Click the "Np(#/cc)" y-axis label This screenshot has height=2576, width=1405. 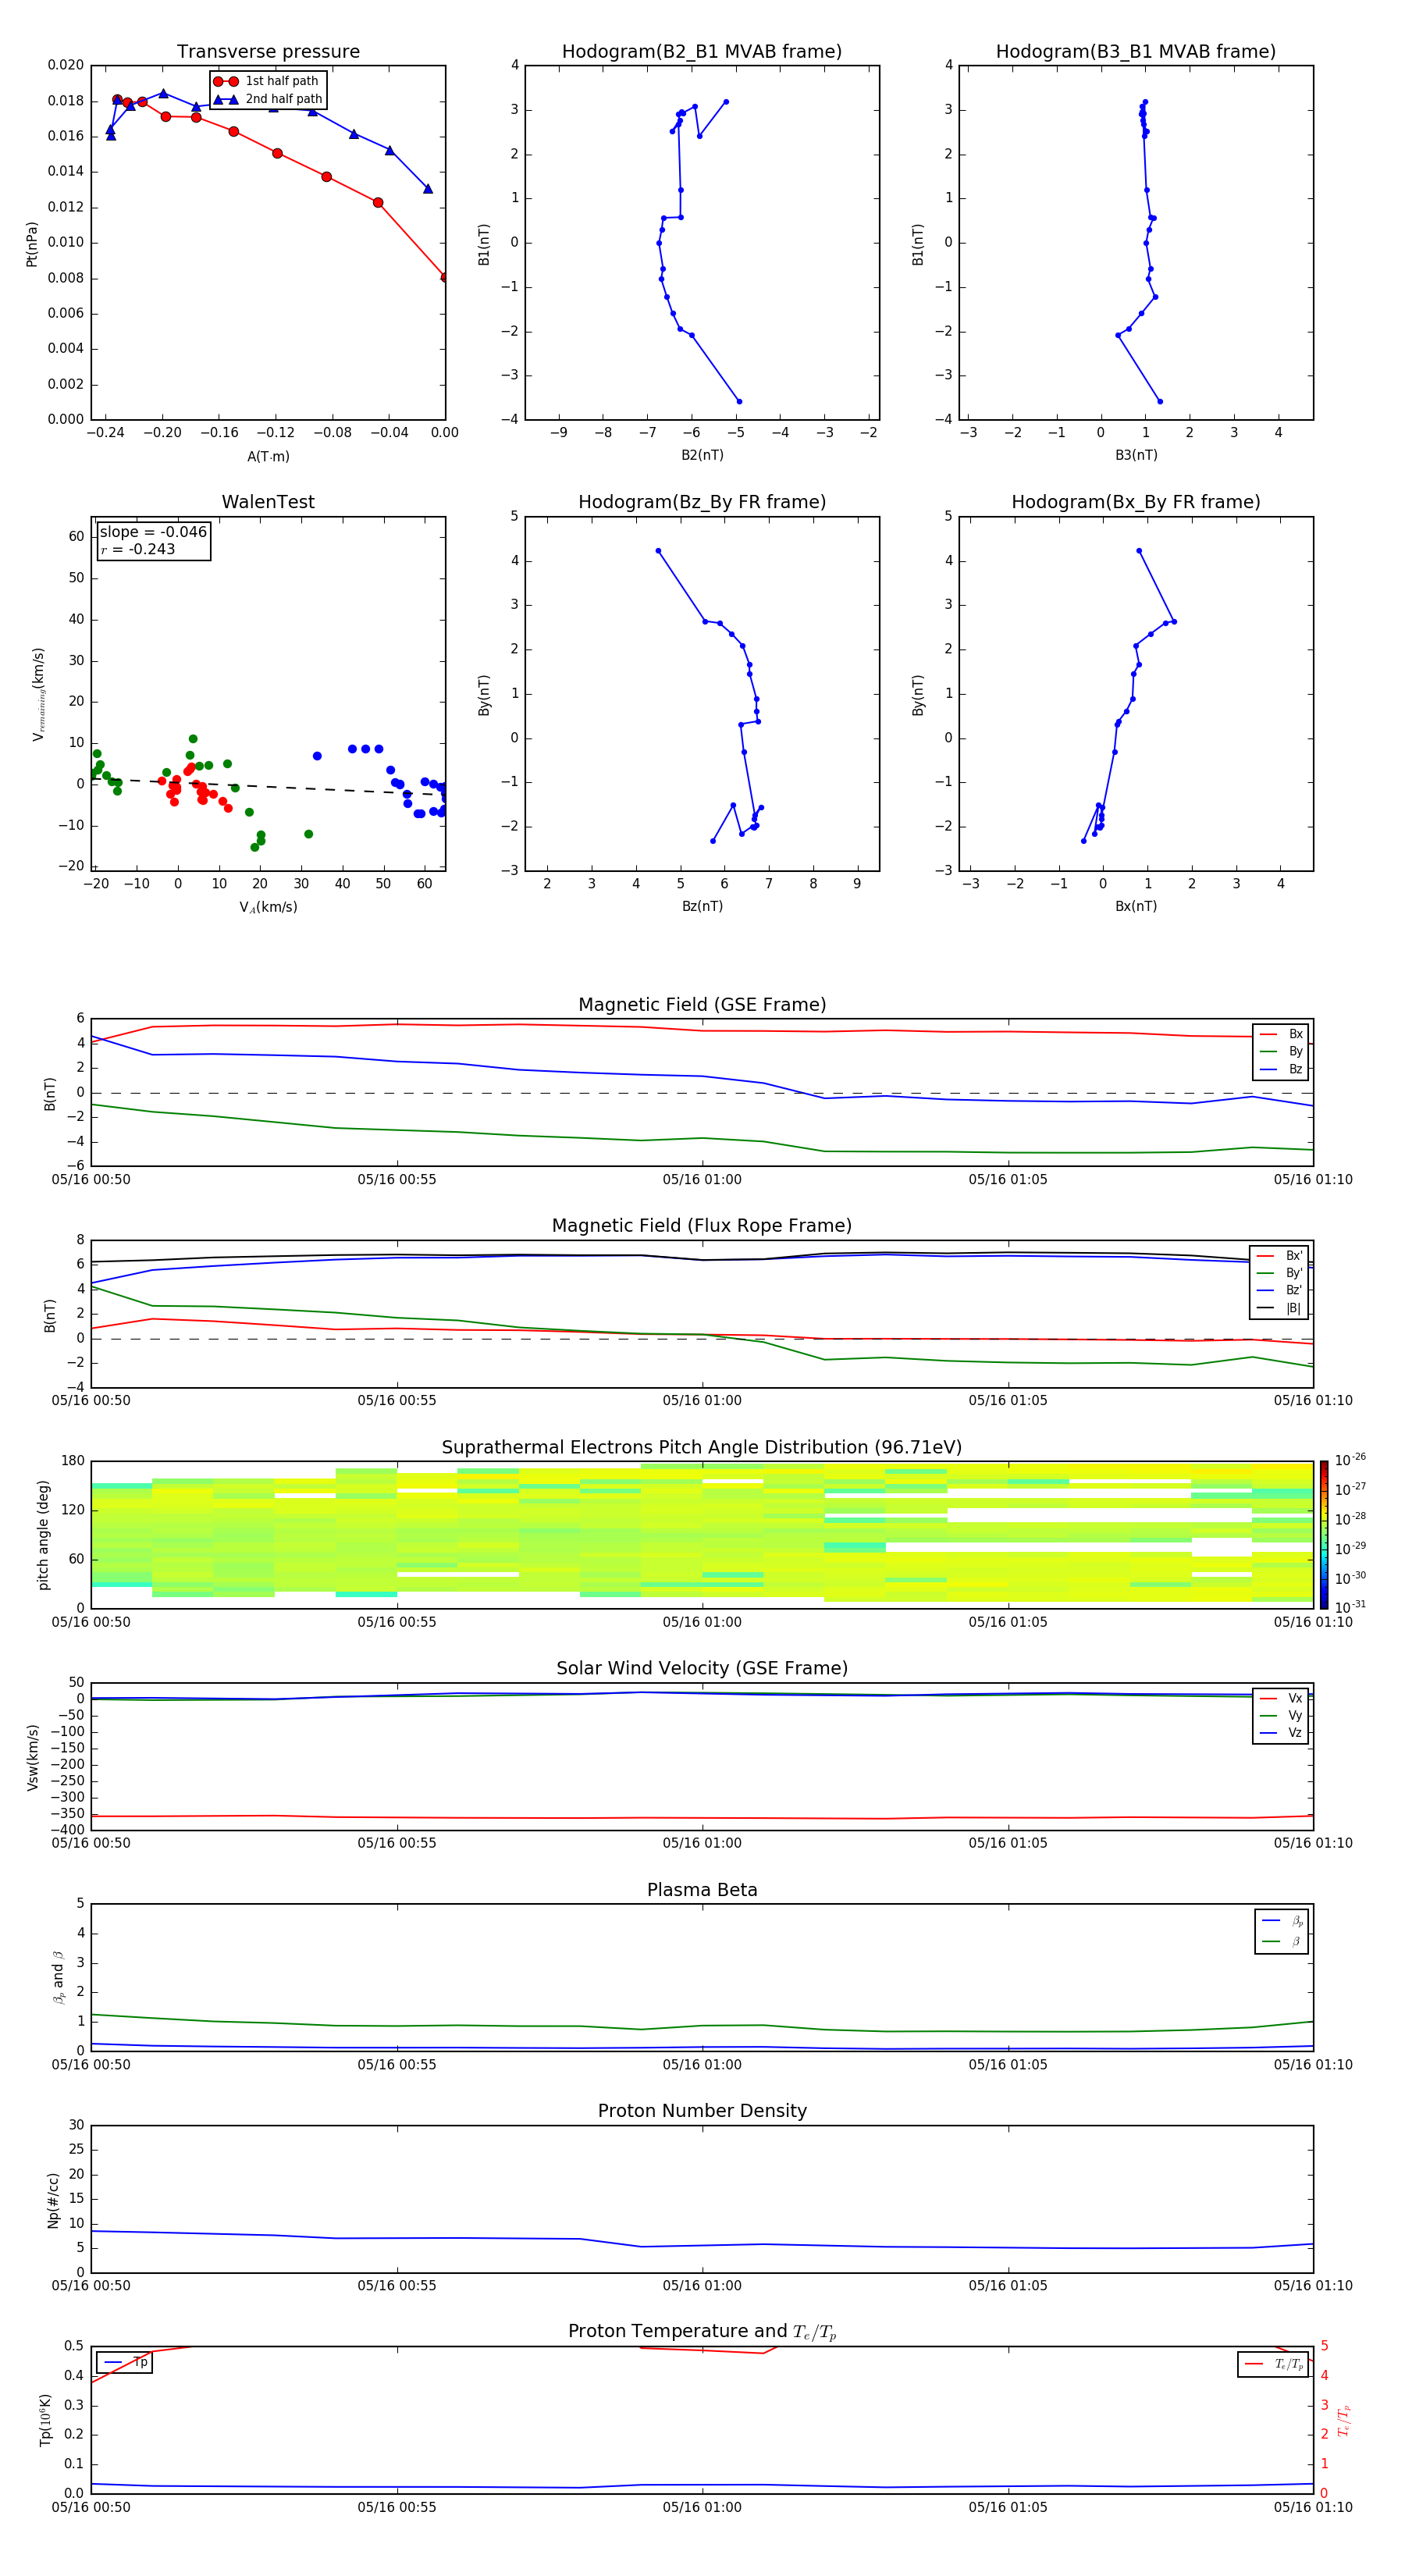(x=53, y=2200)
